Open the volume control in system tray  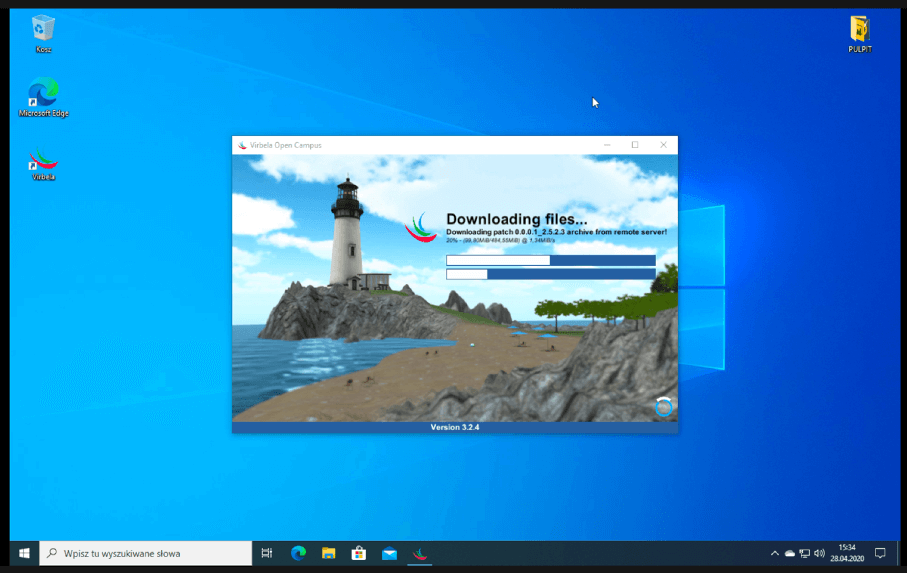coord(820,553)
